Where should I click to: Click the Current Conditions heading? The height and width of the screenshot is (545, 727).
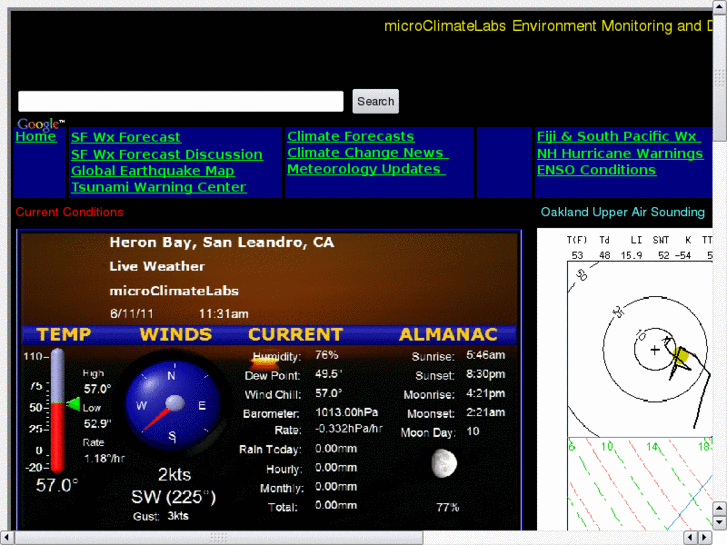(70, 212)
